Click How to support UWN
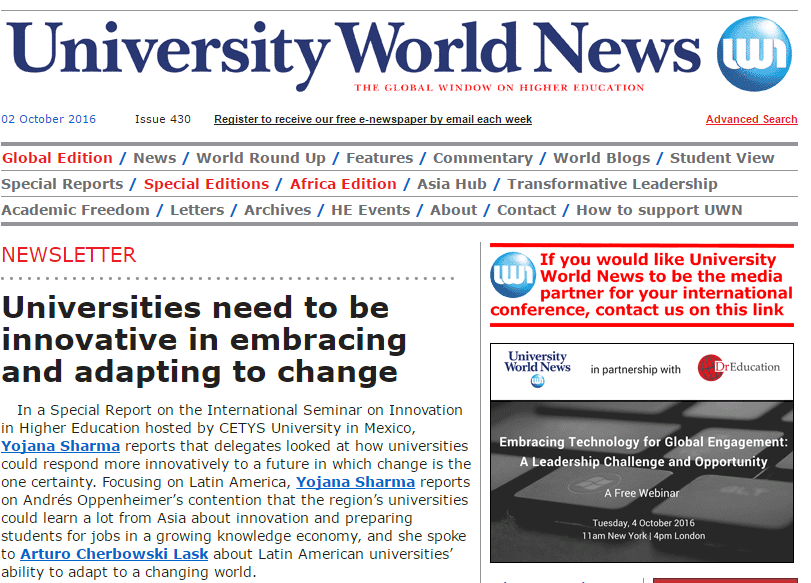This screenshot has width=811, height=583. coord(659,210)
